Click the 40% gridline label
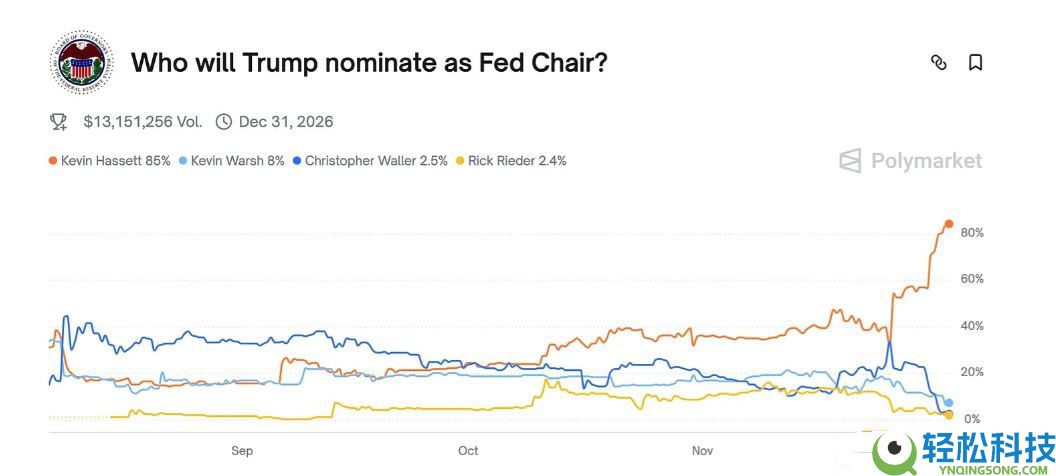 (972, 326)
